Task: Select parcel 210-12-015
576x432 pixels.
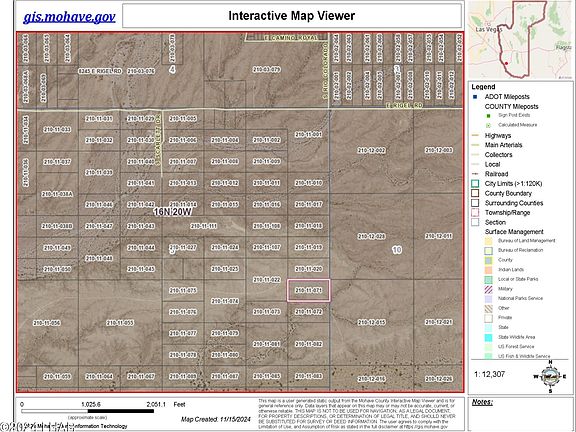Action: [x=372, y=322]
